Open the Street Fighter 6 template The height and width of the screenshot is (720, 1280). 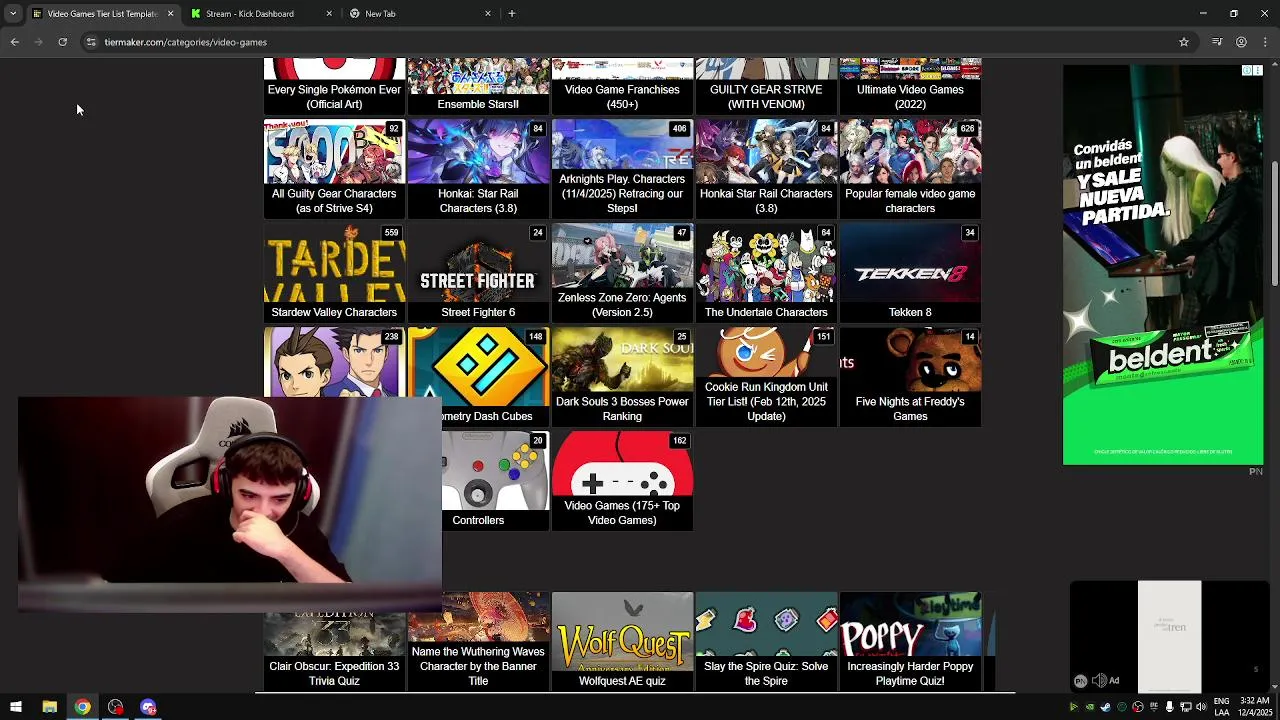(x=478, y=272)
